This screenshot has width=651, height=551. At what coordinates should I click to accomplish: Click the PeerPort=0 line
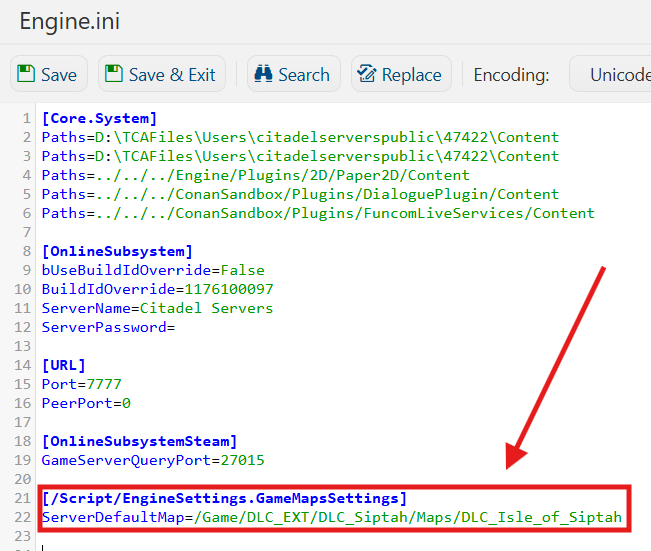(86, 403)
